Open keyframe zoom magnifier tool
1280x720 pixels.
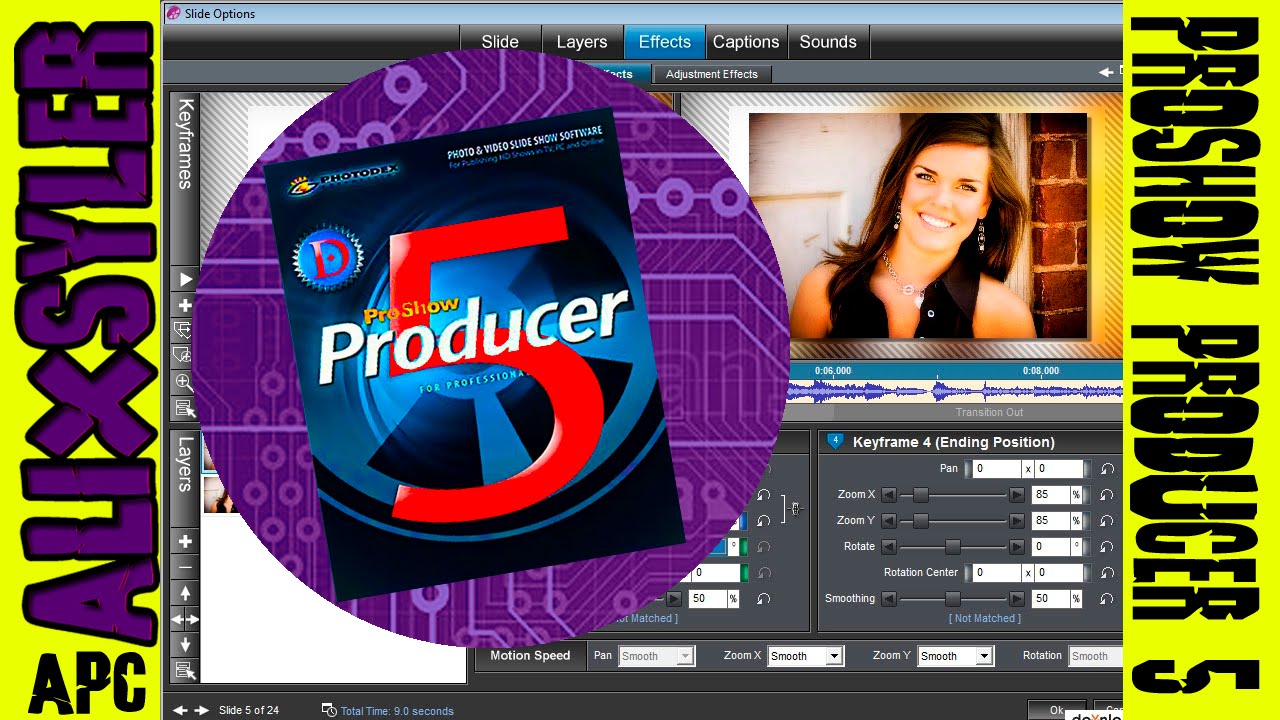pos(185,382)
